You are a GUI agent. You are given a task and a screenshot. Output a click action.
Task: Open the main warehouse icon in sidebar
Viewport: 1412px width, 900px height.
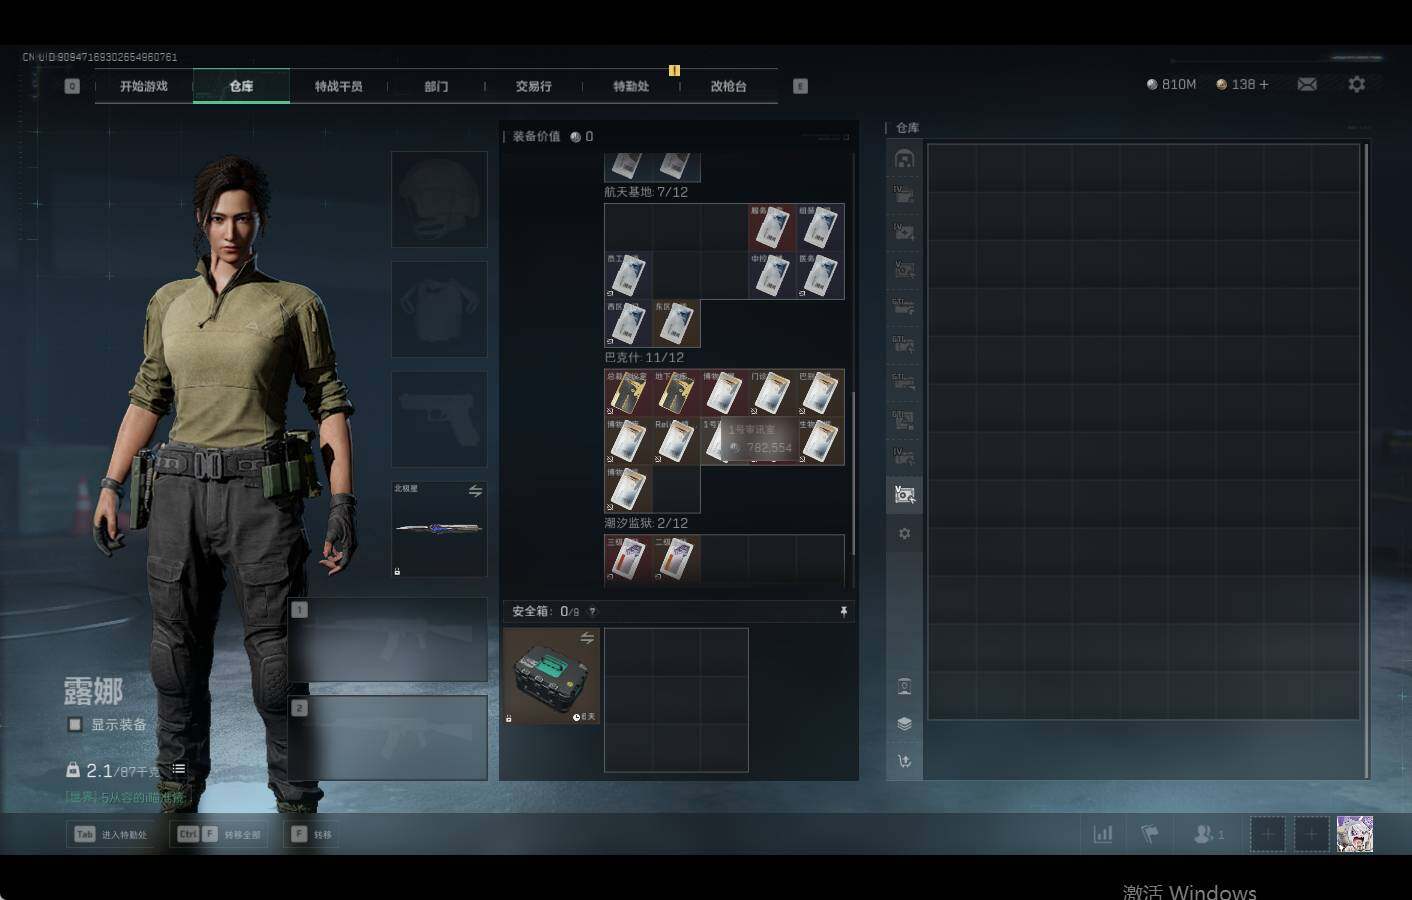(904, 159)
